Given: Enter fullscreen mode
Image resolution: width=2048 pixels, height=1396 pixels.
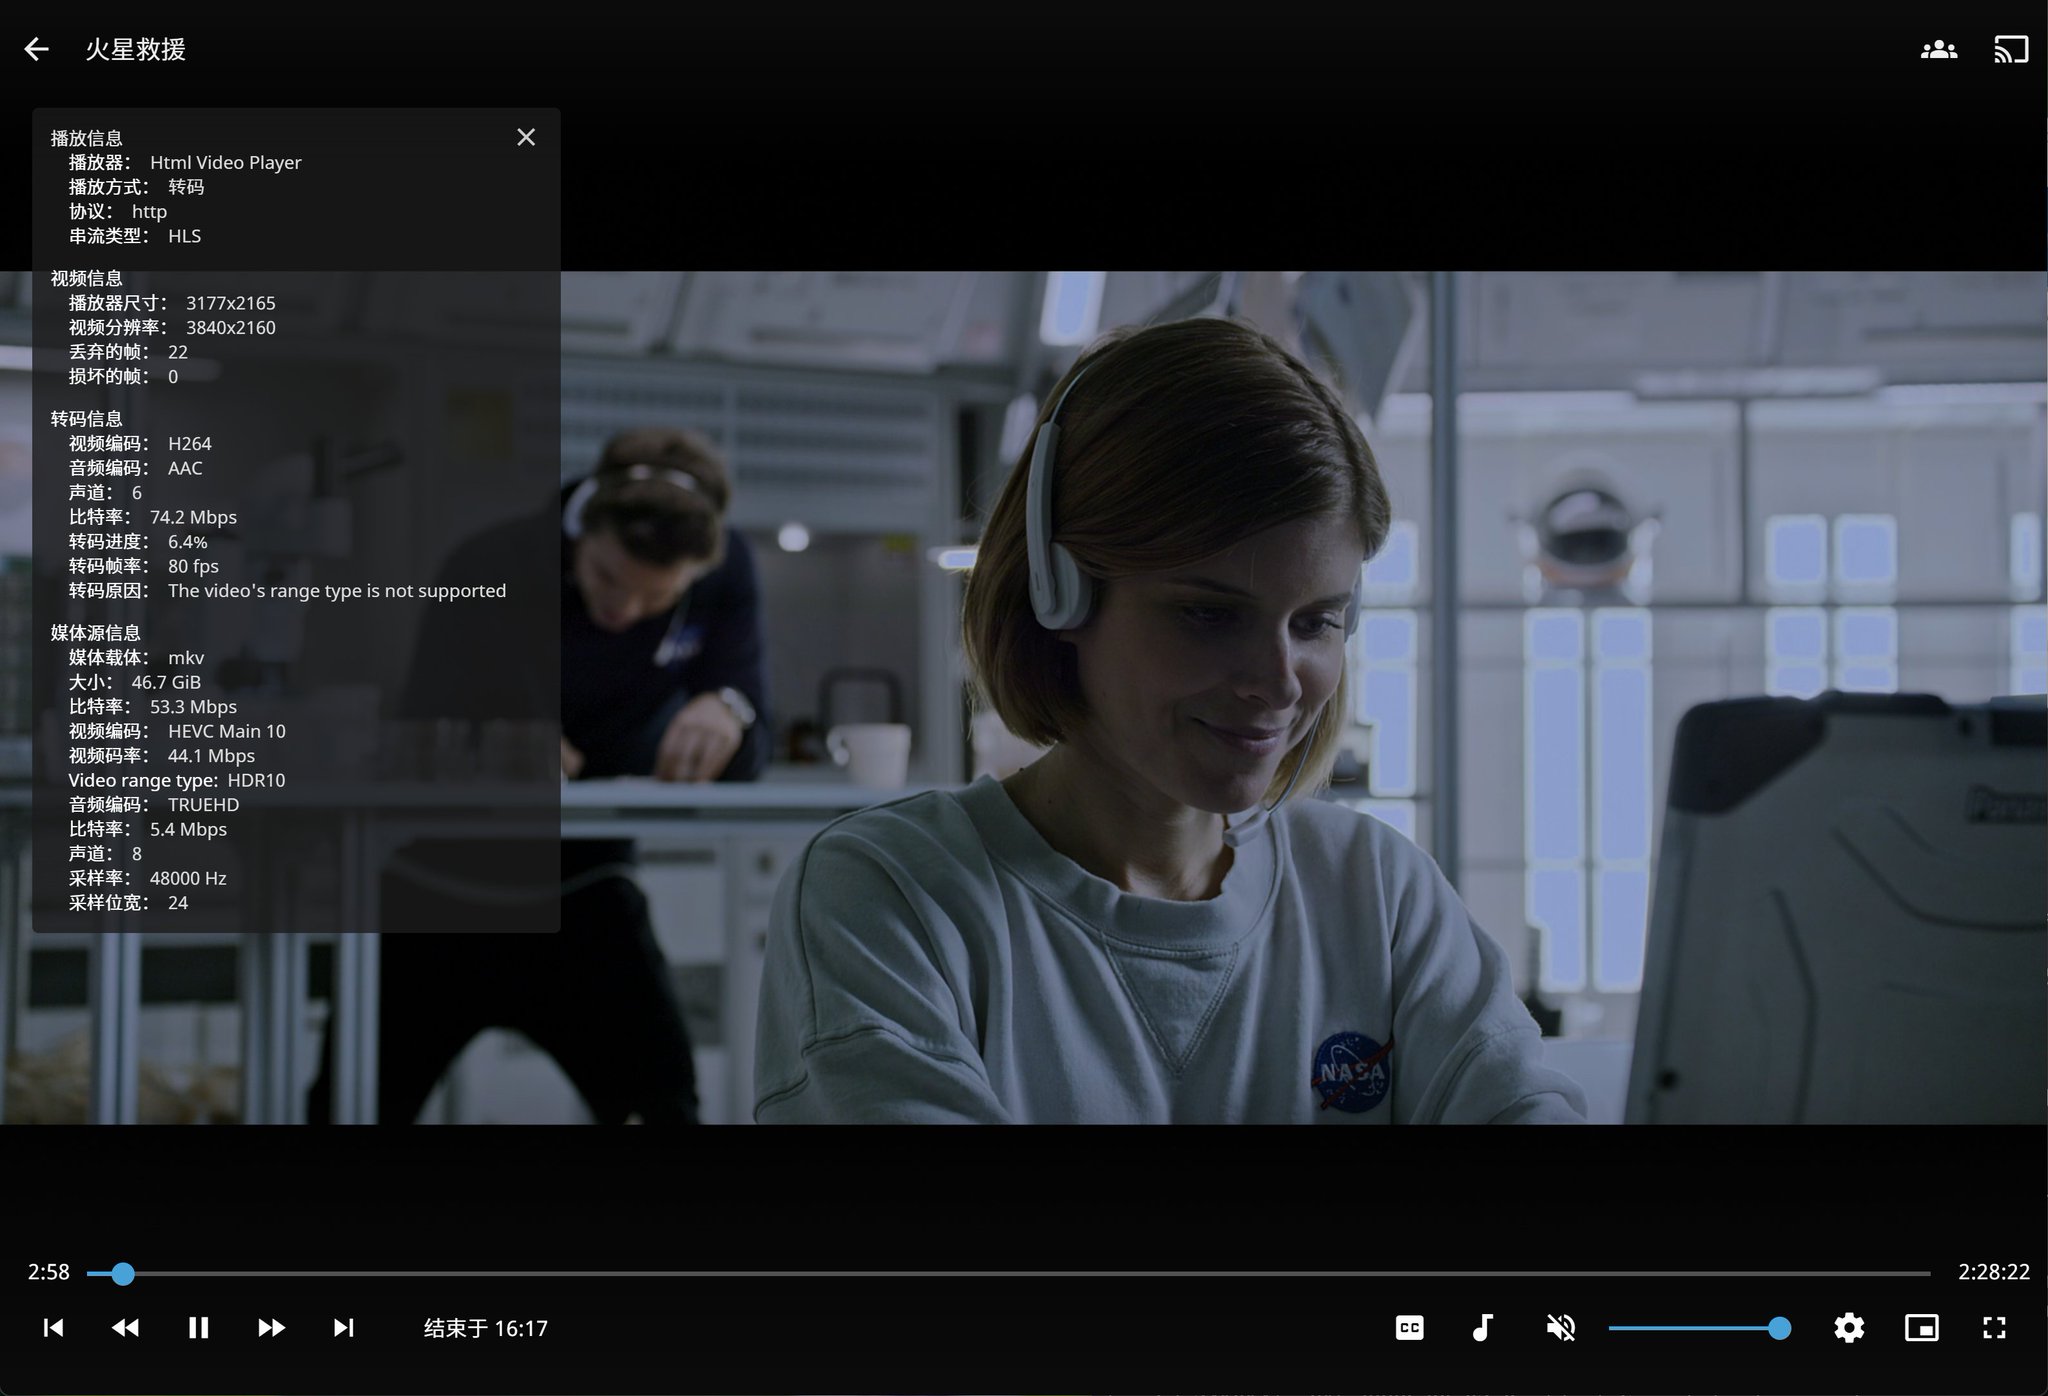Looking at the screenshot, I should (1994, 1327).
